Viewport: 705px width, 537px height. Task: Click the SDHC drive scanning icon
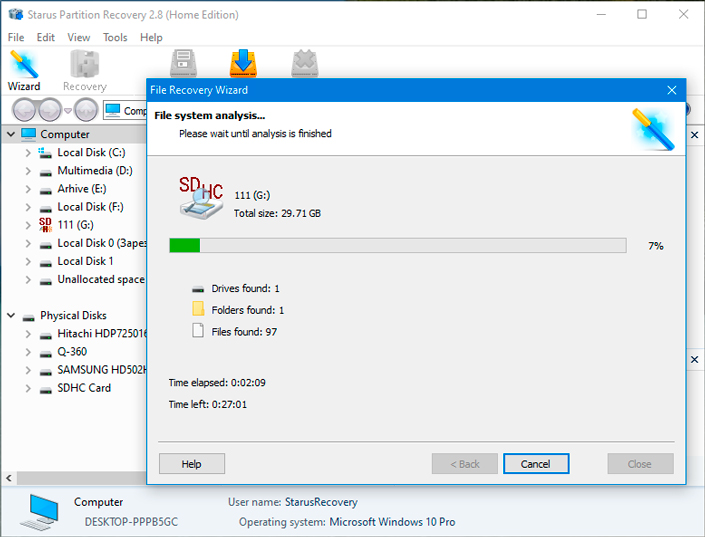tap(201, 198)
